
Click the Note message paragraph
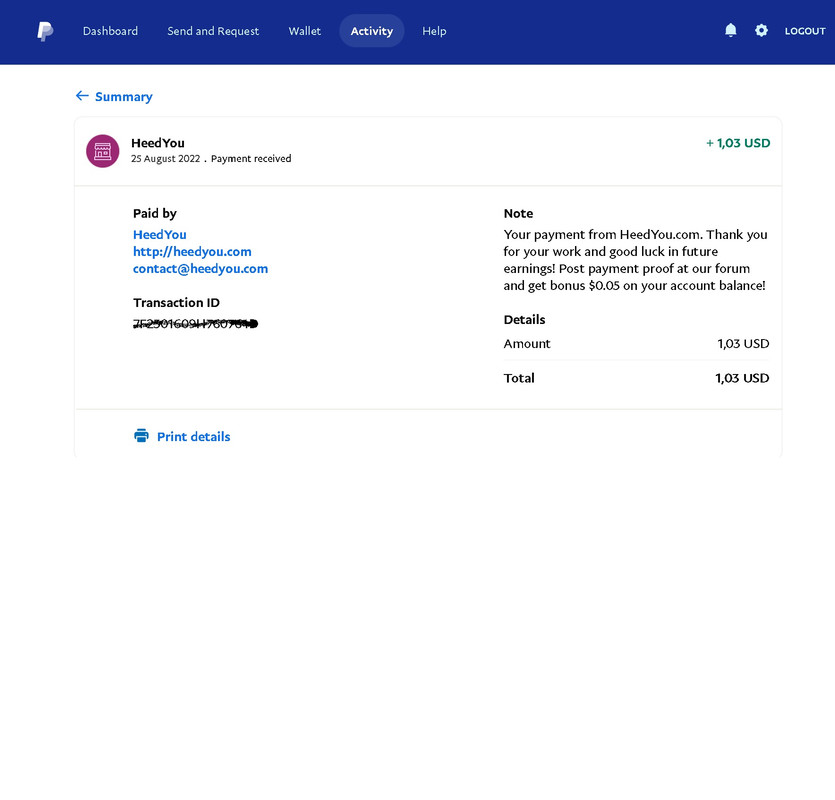[x=636, y=260]
